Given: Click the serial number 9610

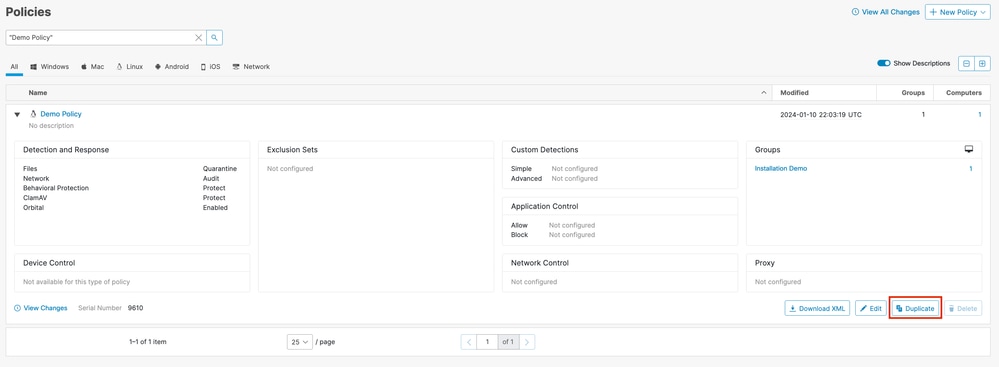Looking at the screenshot, I should pyautogui.click(x=135, y=308).
